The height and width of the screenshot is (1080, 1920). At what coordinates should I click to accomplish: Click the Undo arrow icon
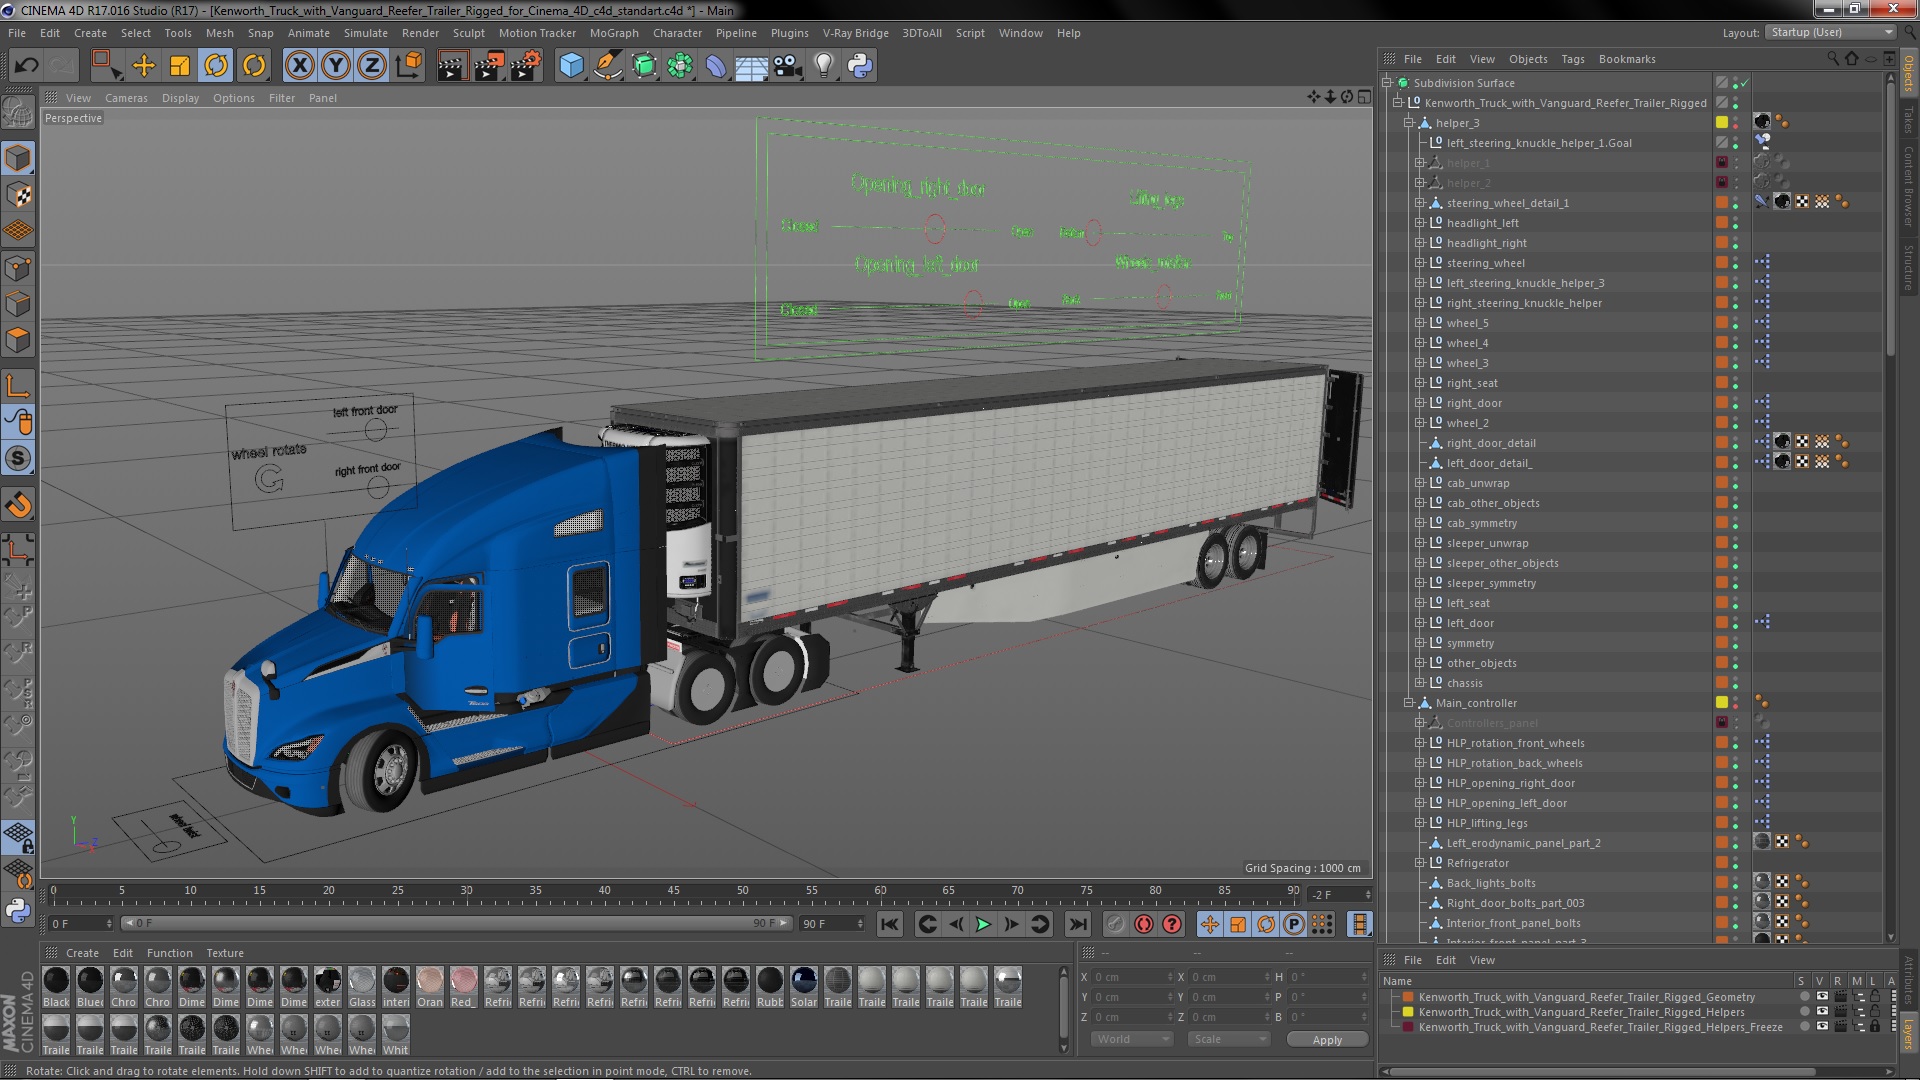(26, 66)
